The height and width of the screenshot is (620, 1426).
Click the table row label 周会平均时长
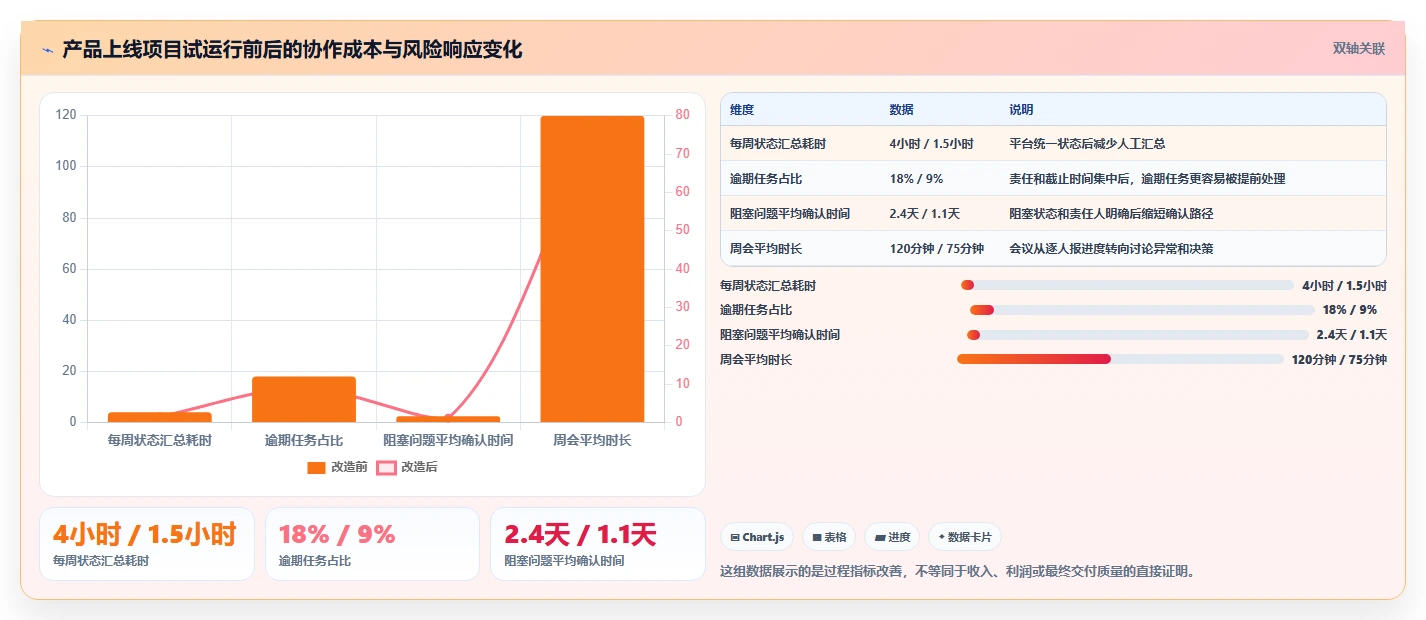coord(766,249)
